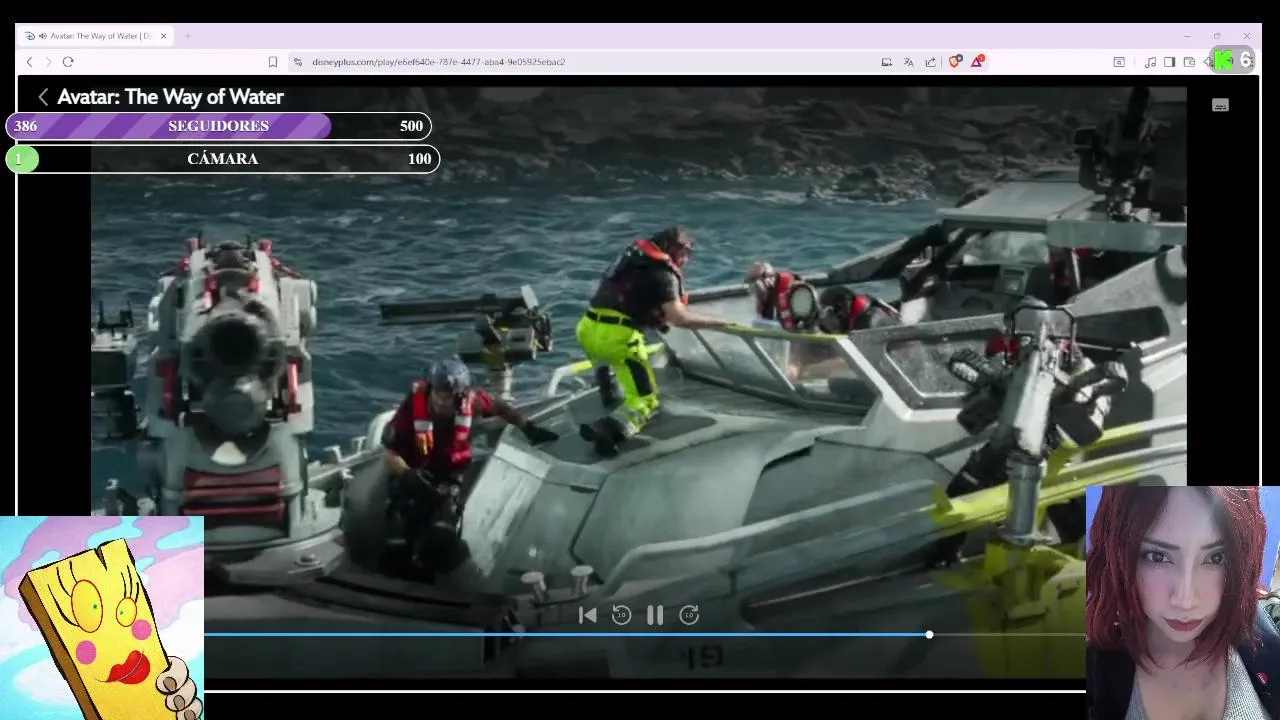Click the browser forward arrow
The width and height of the screenshot is (1280, 720).
[x=48, y=62]
